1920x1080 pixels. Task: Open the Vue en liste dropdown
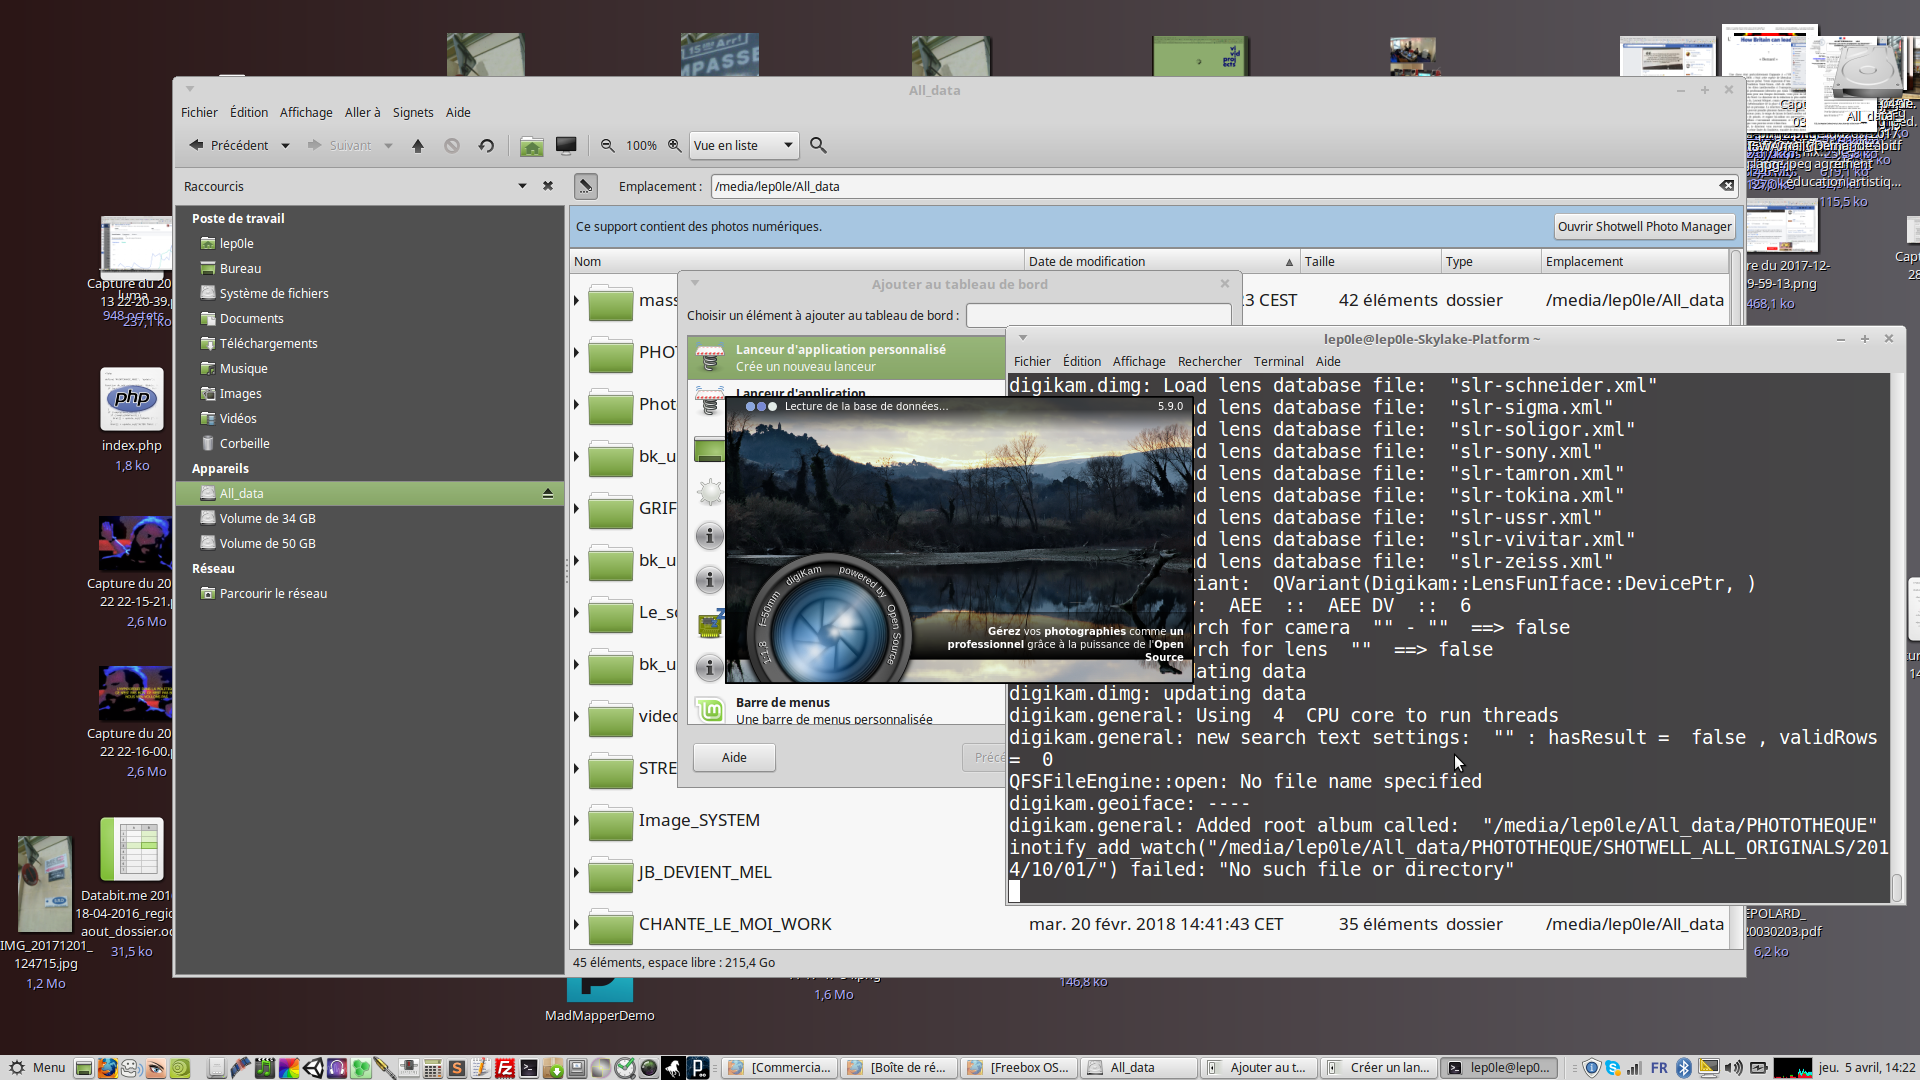pyautogui.click(x=744, y=146)
